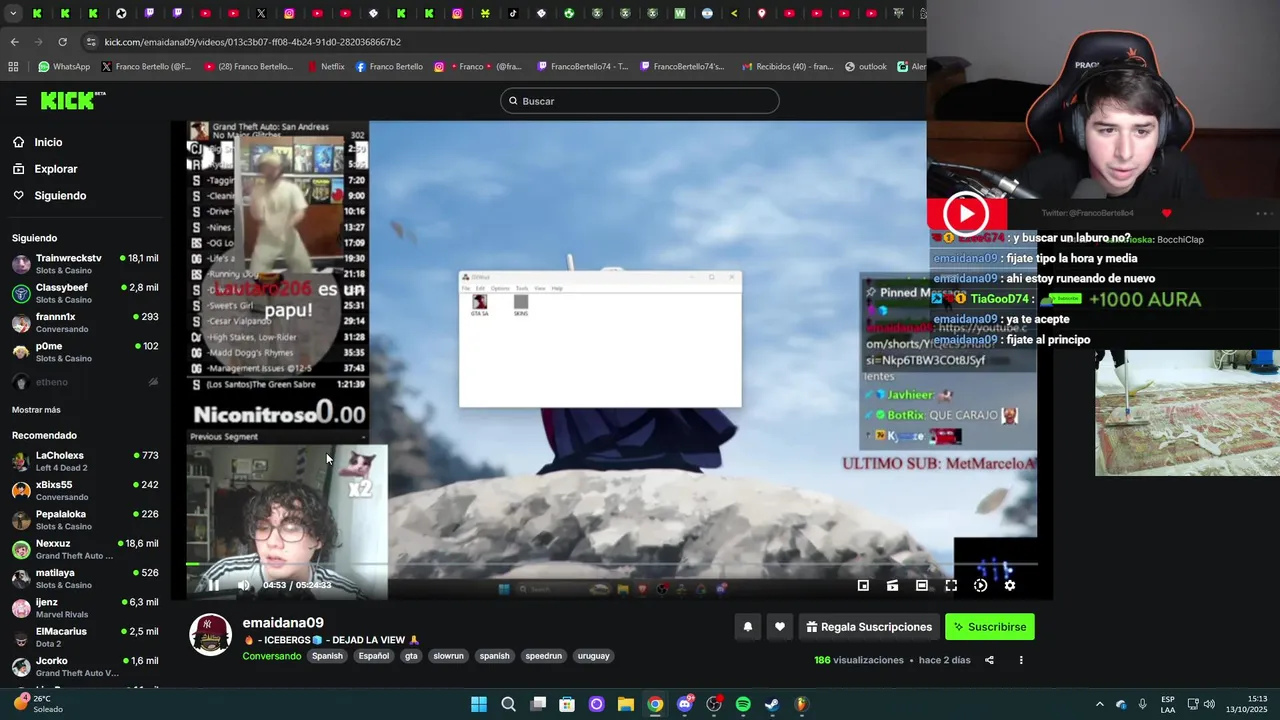Screen dimensions: 1280x720
Task: Open Recibidos (40) Gmail bookmark
Action: click(x=788, y=67)
